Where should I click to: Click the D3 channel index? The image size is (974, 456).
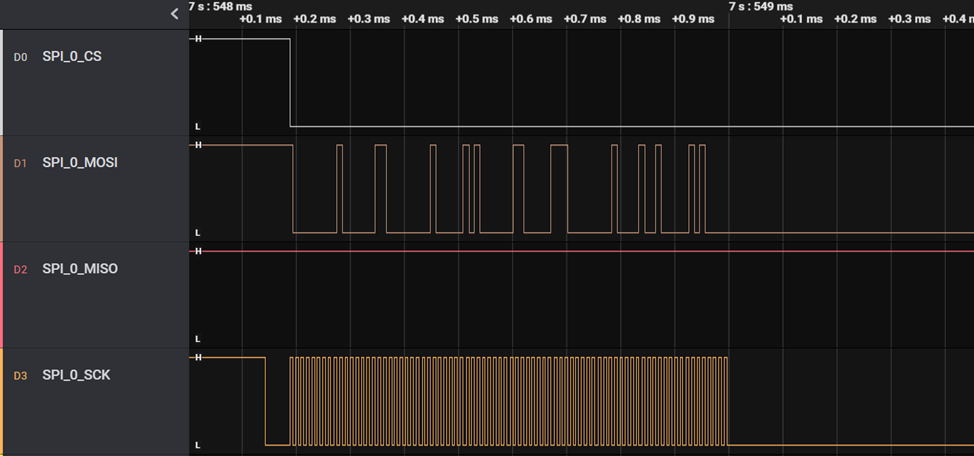click(20, 376)
